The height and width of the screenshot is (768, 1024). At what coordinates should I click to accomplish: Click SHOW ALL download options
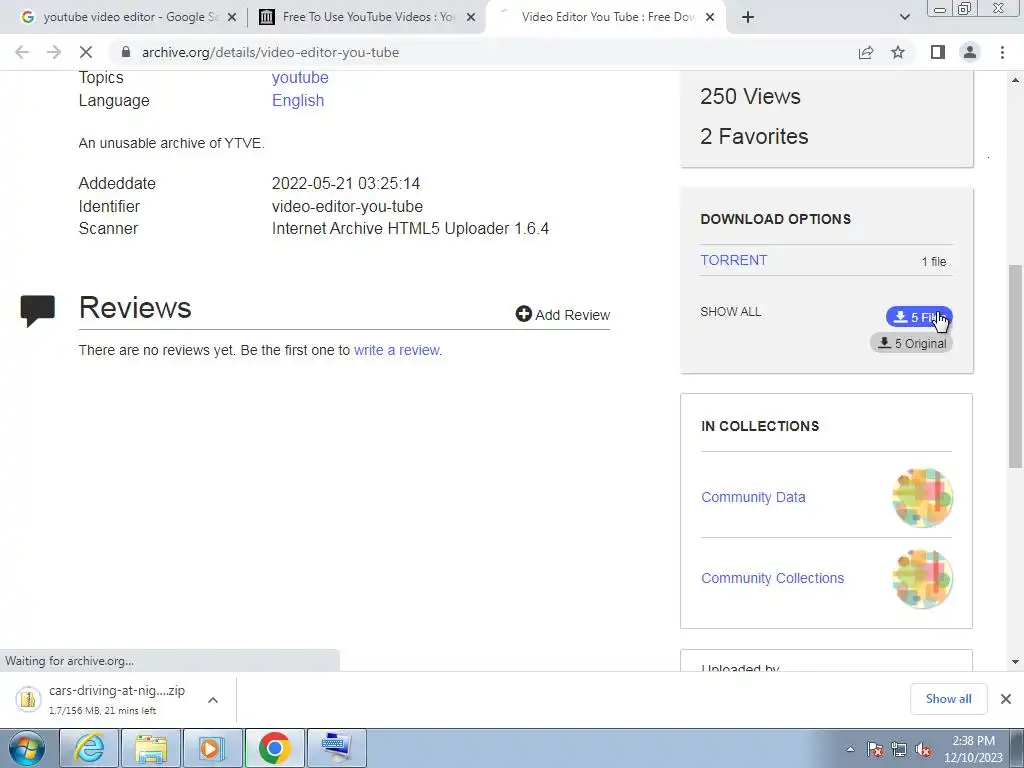pyautogui.click(x=731, y=312)
